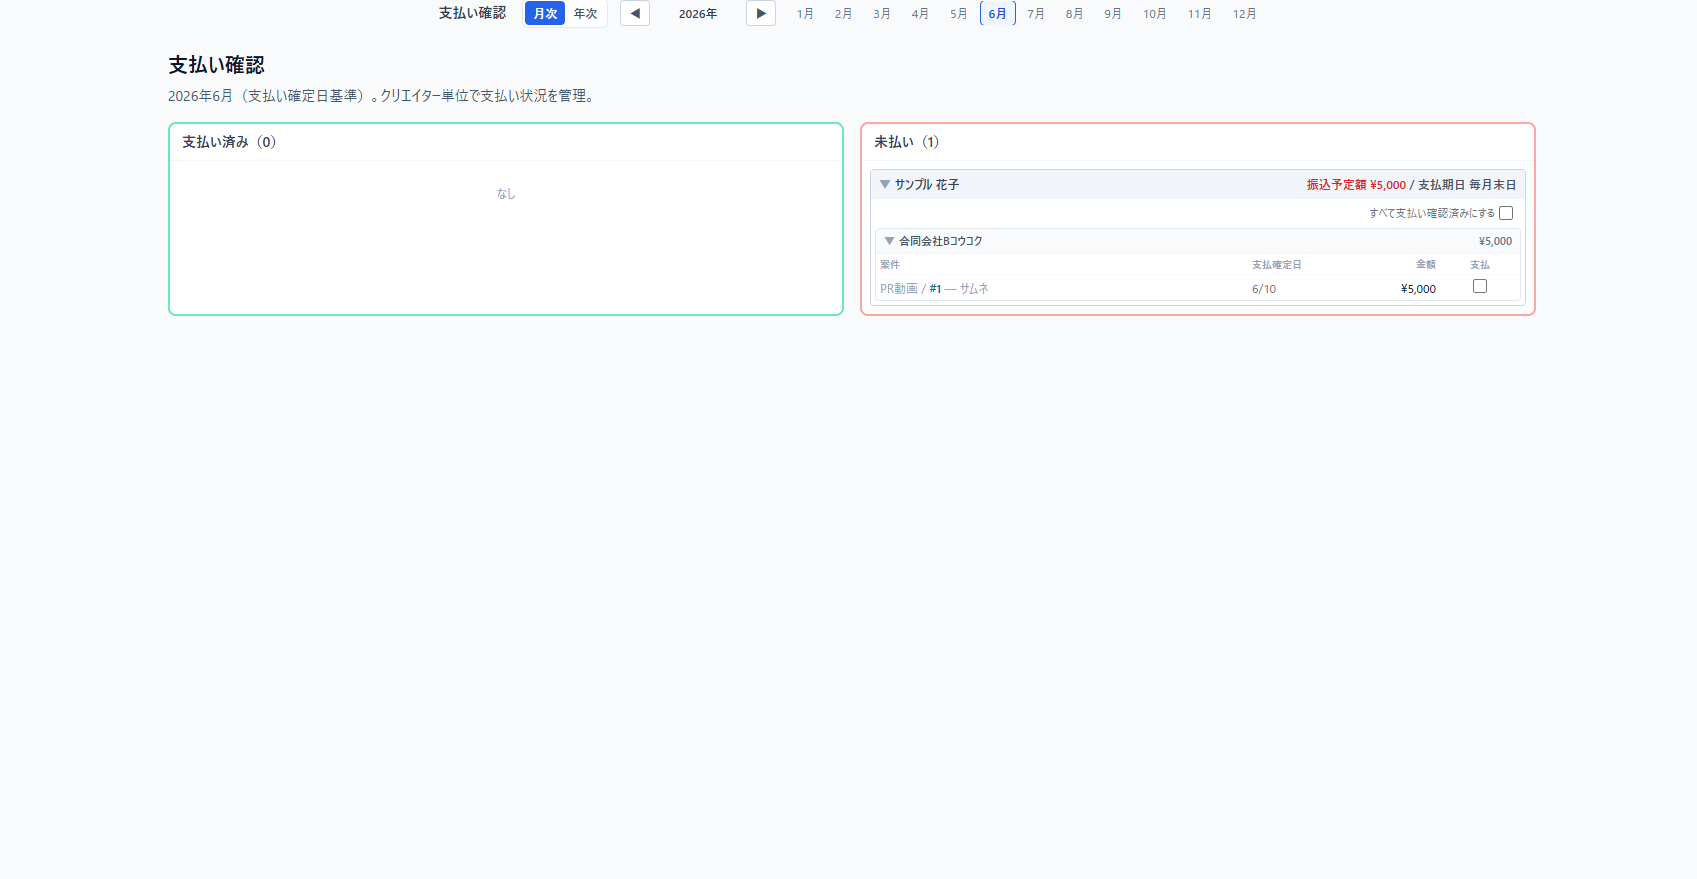The image size is (1697, 879).
Task: Click the 金額 column header
Action: point(1426,265)
